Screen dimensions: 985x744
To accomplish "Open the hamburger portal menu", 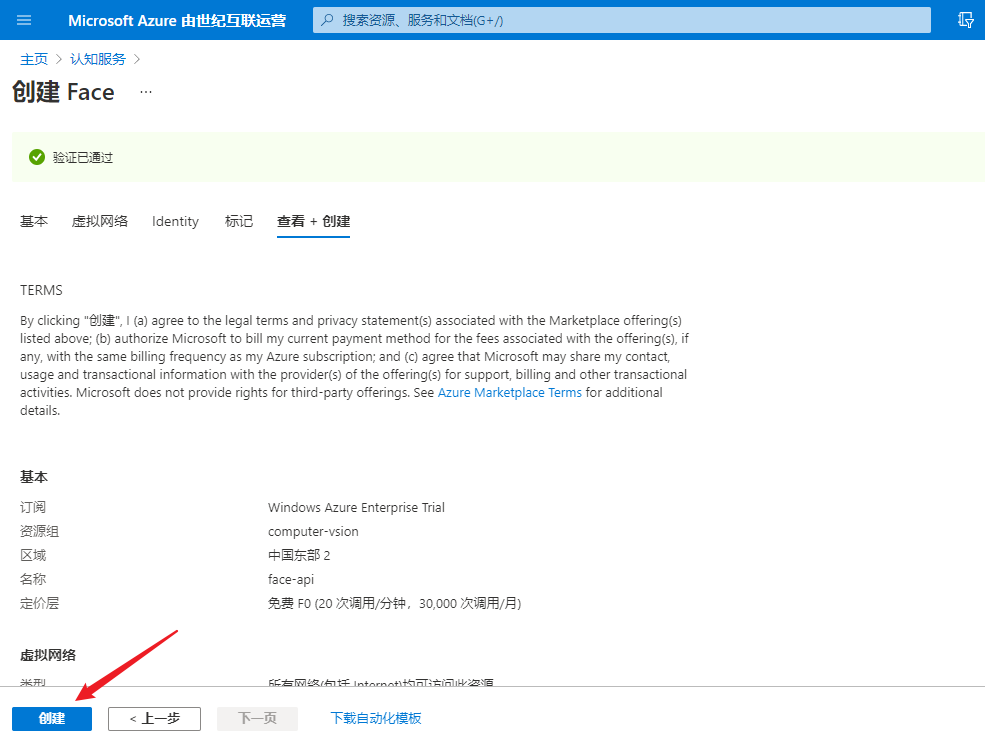I will pyautogui.click(x=24, y=20).
